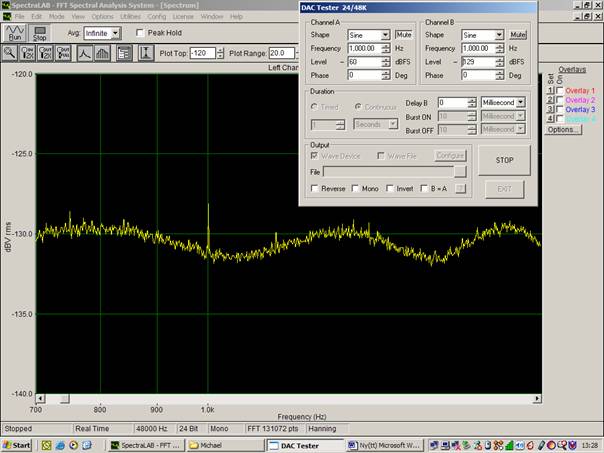The image size is (604, 453).
Task: Click the file browse button next to File field
Action: pyautogui.click(x=460, y=172)
